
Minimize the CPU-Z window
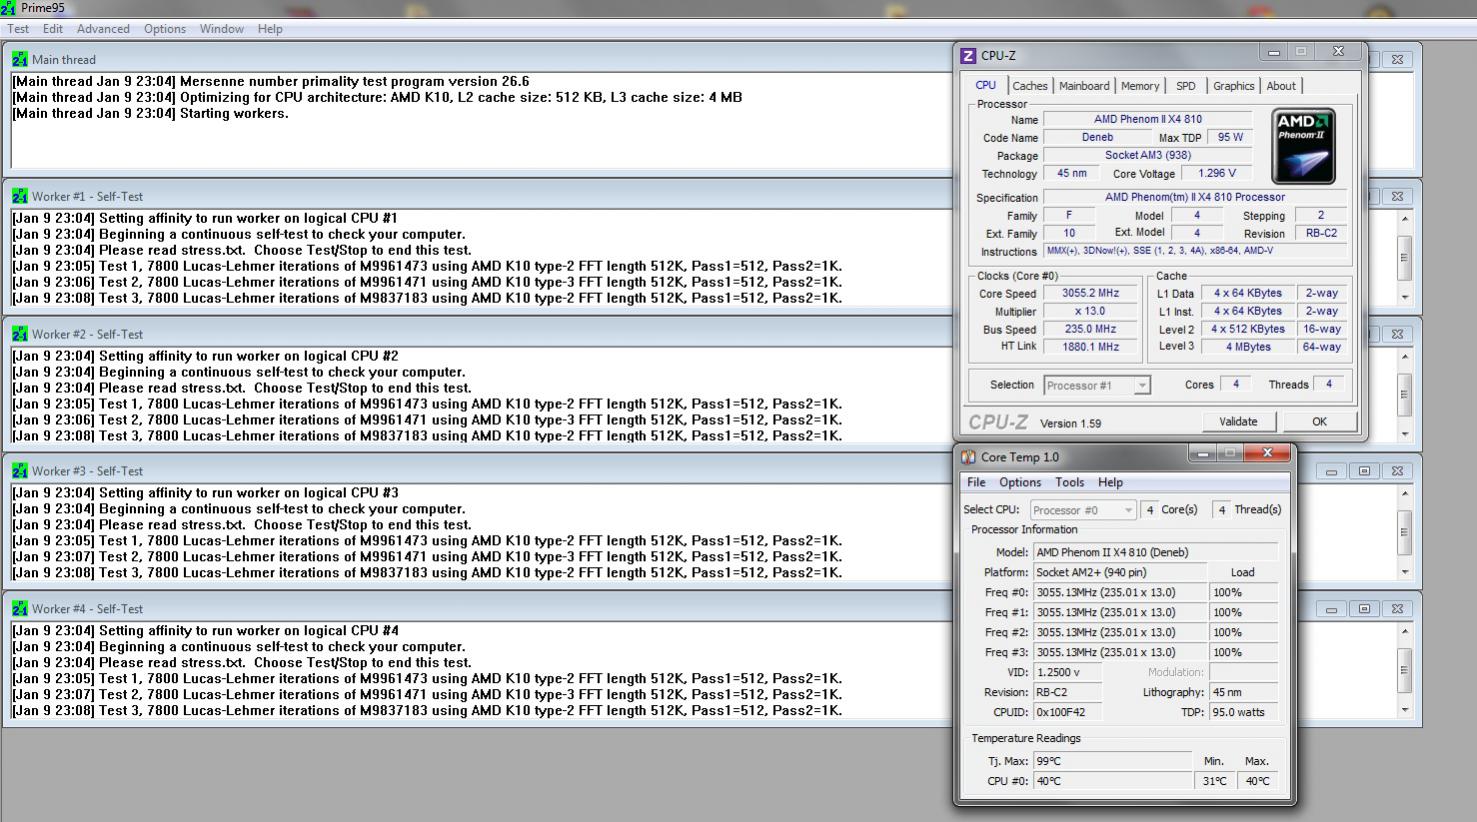point(1273,52)
